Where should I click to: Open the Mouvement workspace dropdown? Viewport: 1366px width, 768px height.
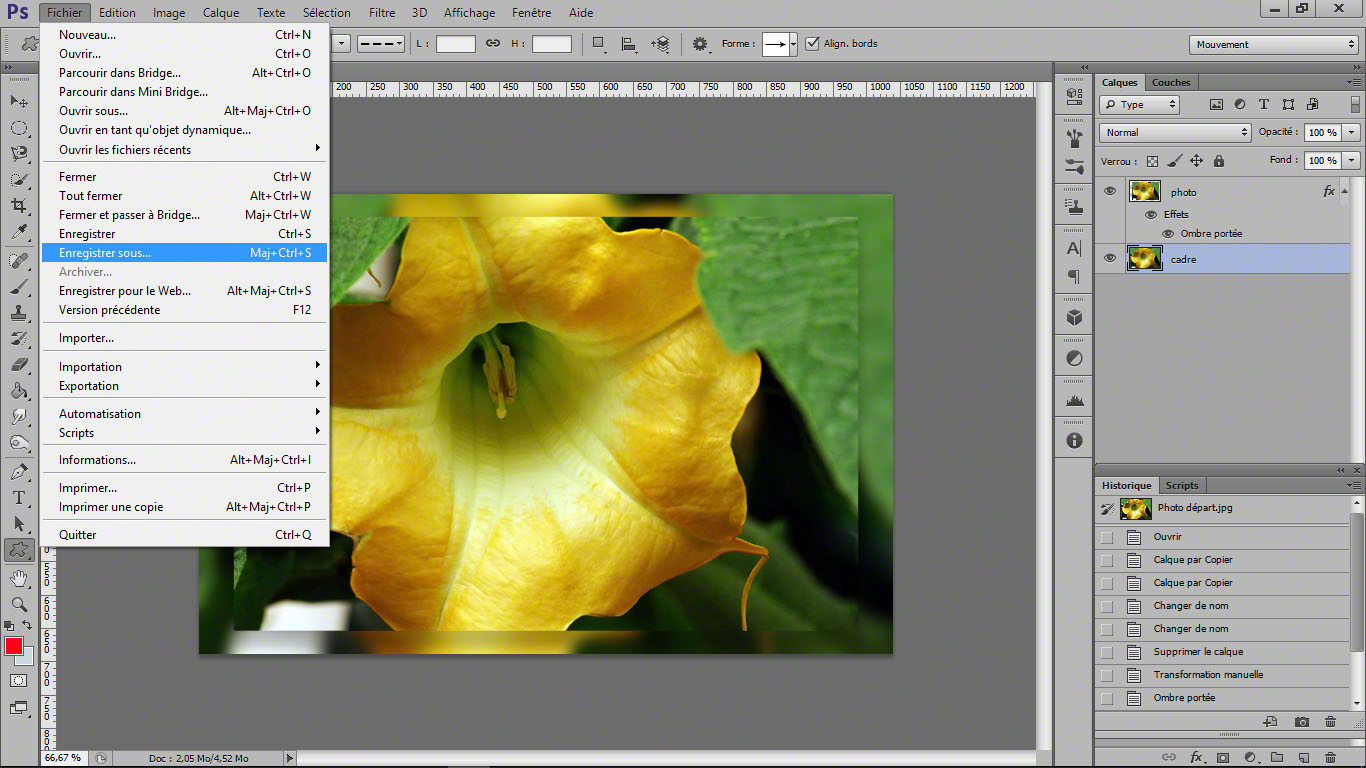coord(1274,44)
